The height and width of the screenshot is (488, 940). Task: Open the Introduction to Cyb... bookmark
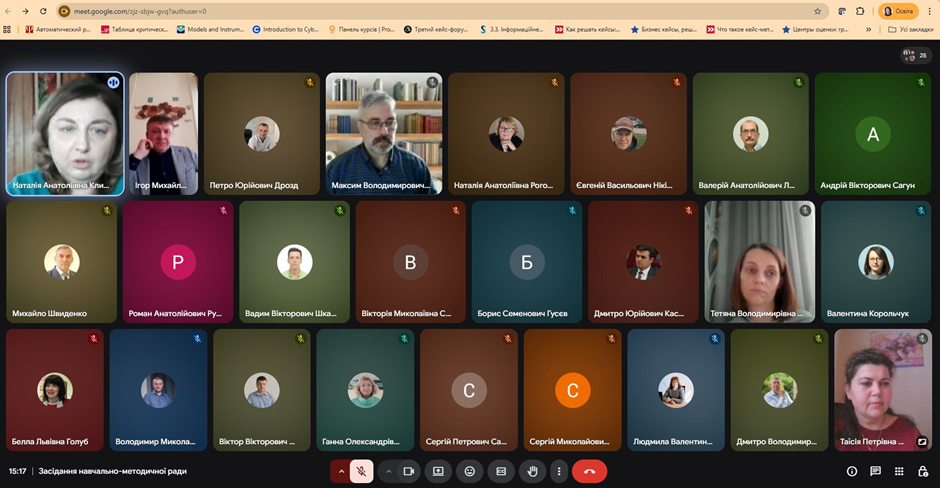286,29
